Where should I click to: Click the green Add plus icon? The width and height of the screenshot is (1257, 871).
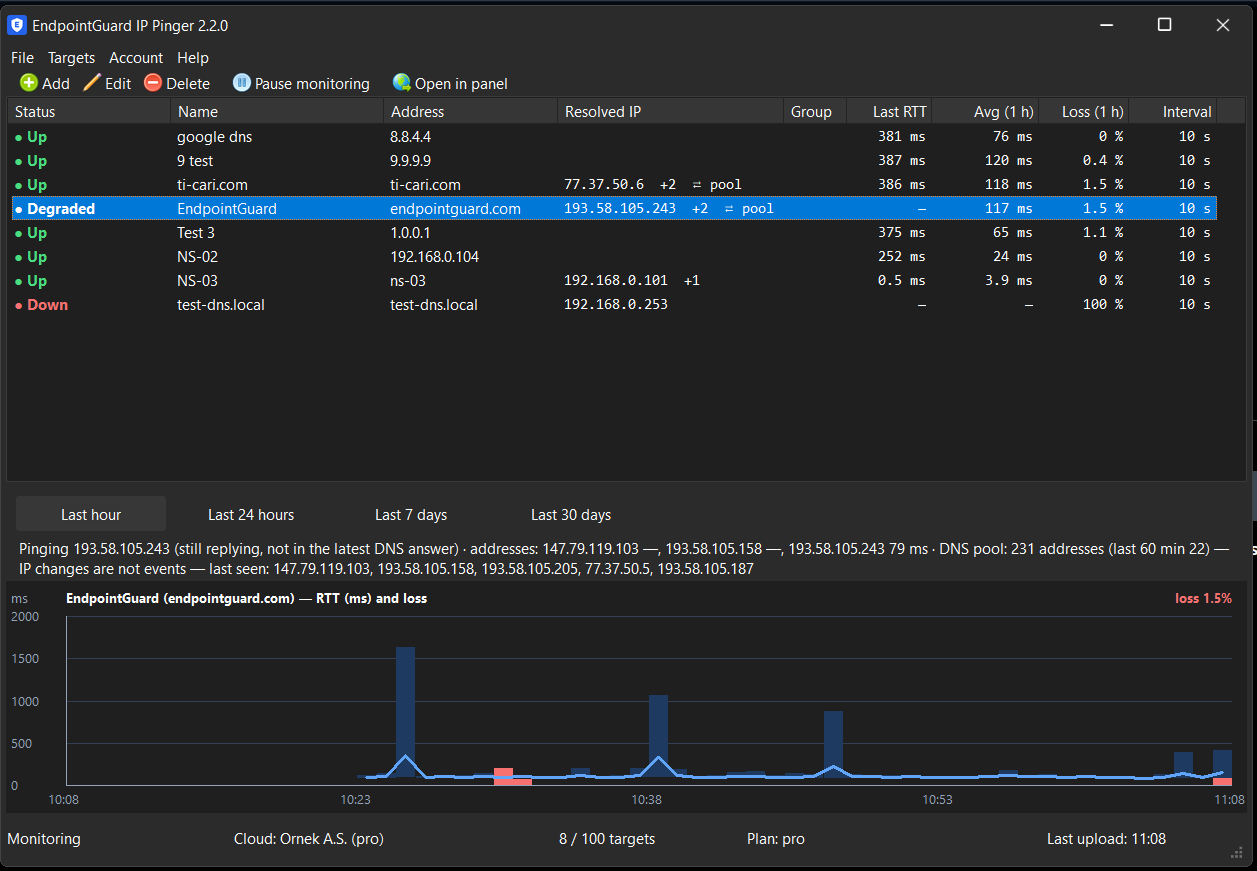29,83
